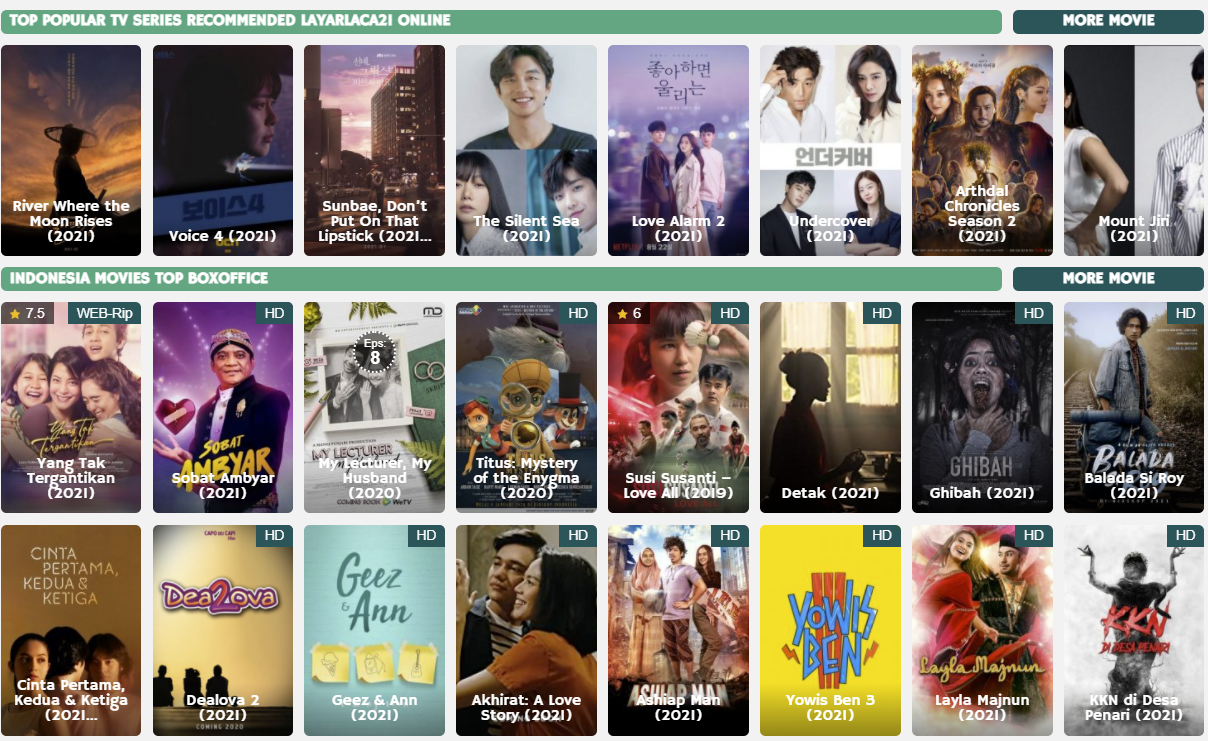The width and height of the screenshot is (1208, 741).
Task: Click HD badge on KKN di Desa Penari
Action: point(1185,536)
